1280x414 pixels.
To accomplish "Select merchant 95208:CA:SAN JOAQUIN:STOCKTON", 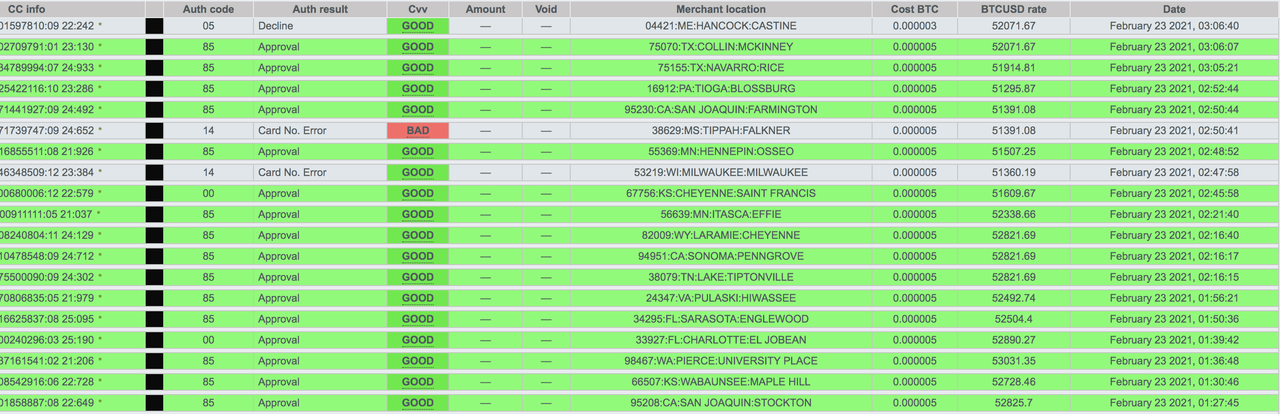I will 720,404.
